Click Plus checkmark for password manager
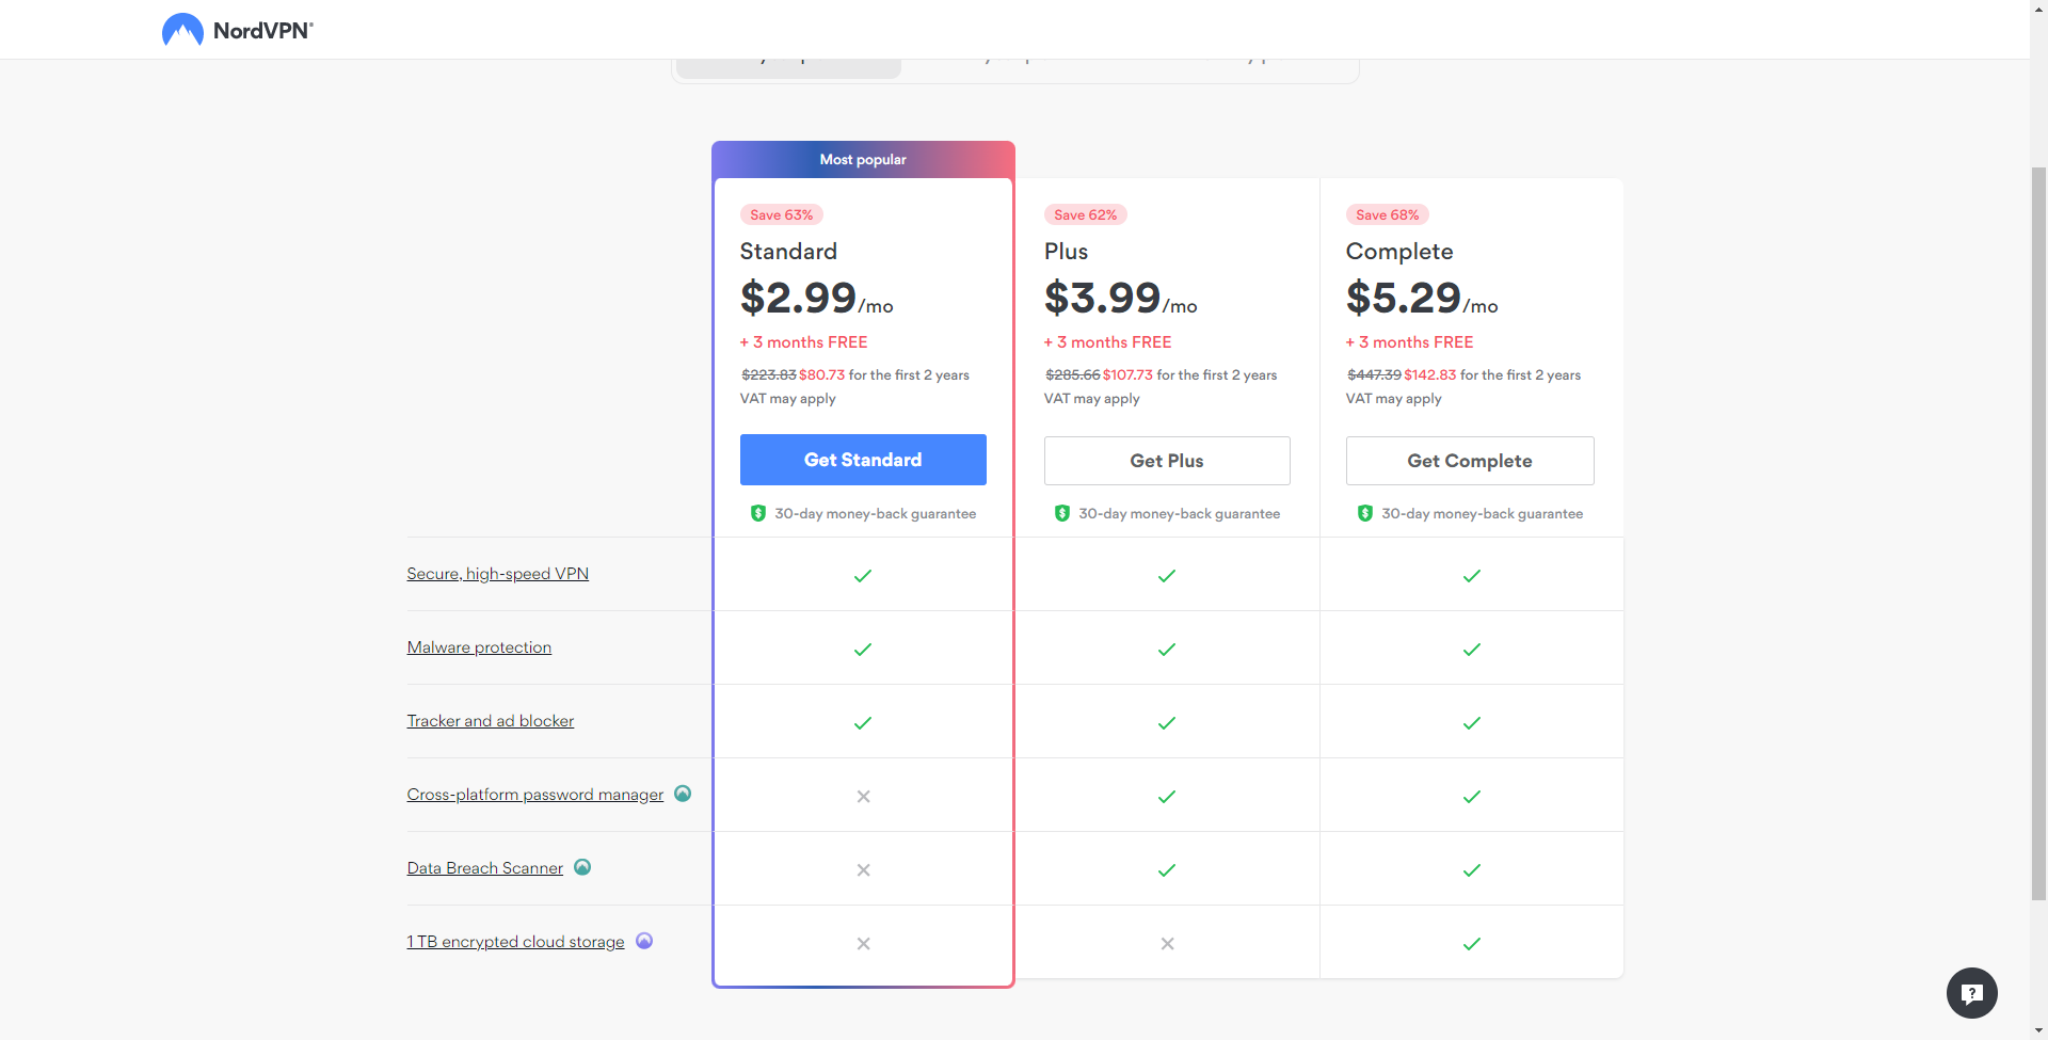Viewport: 2048px width, 1040px height. pyautogui.click(x=1167, y=796)
